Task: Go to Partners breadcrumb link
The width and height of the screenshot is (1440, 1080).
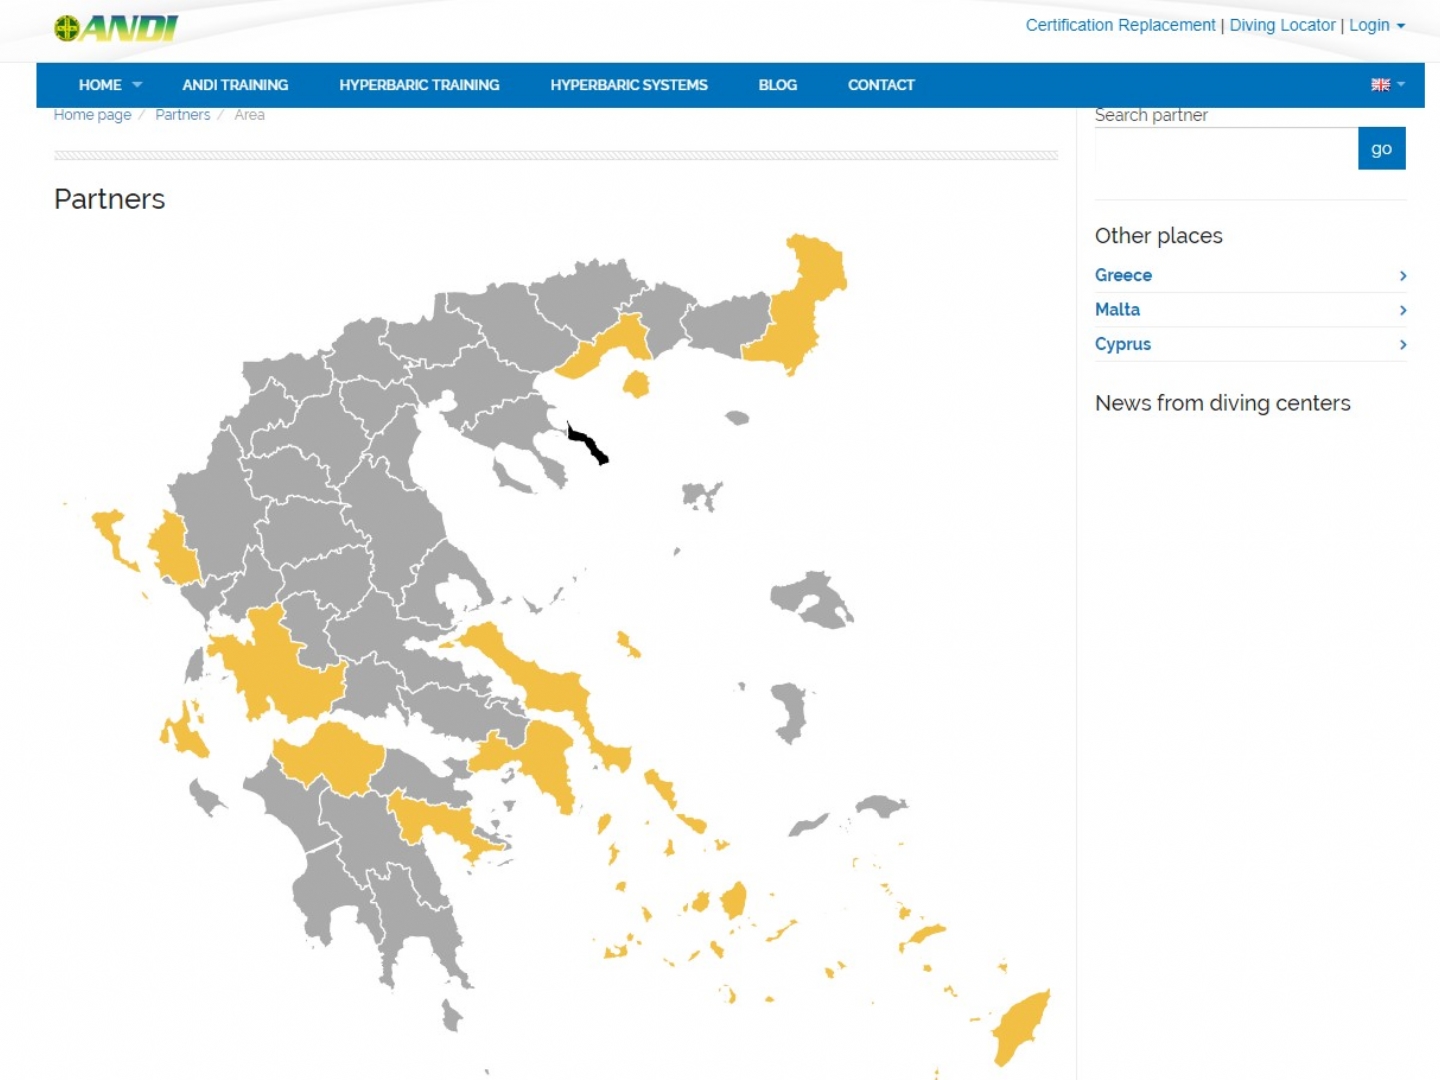Action: point(182,115)
